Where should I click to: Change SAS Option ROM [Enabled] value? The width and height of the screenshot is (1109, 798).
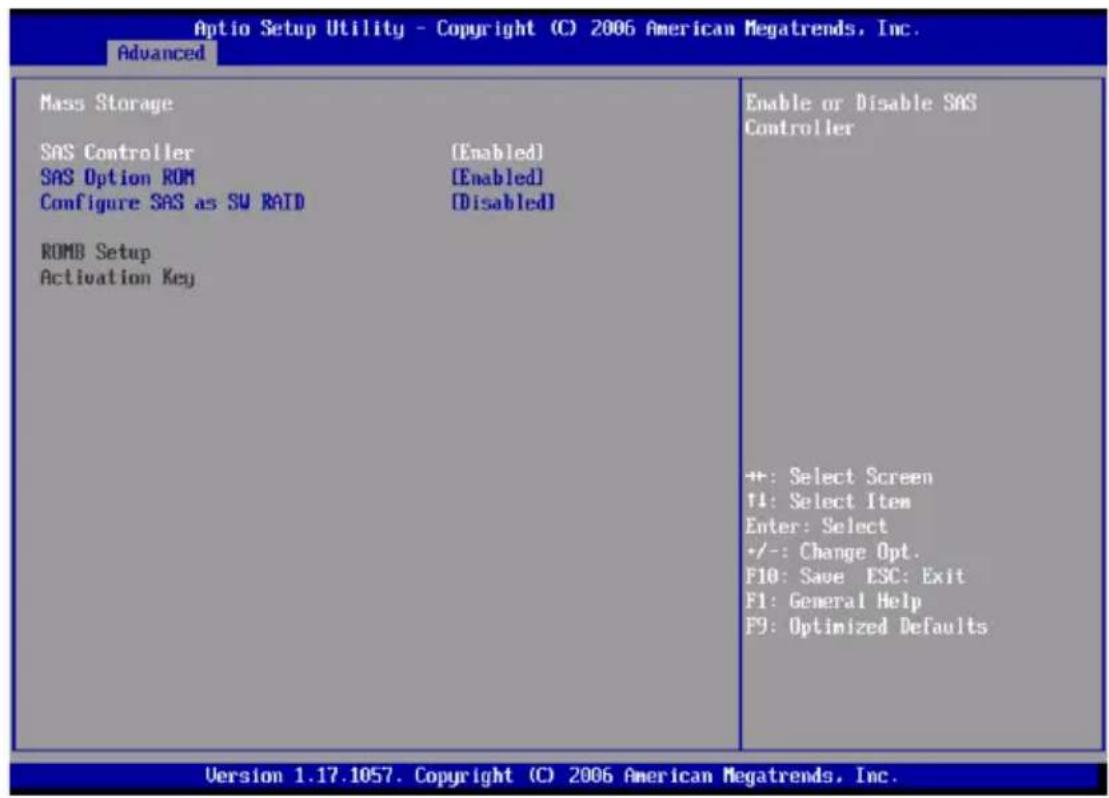tap(497, 178)
